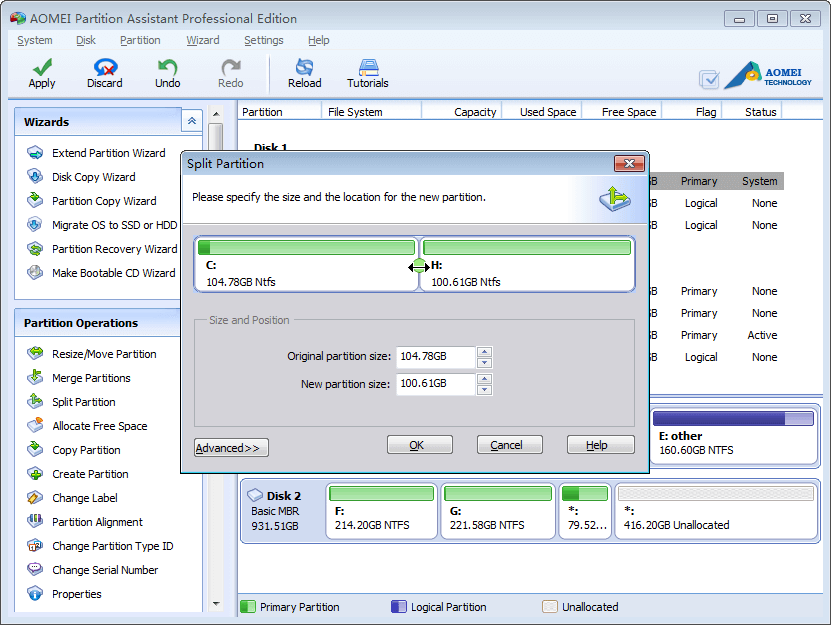Screen dimensions: 831x625
Task: Increase original partition size with up arrow
Action: click(484, 351)
